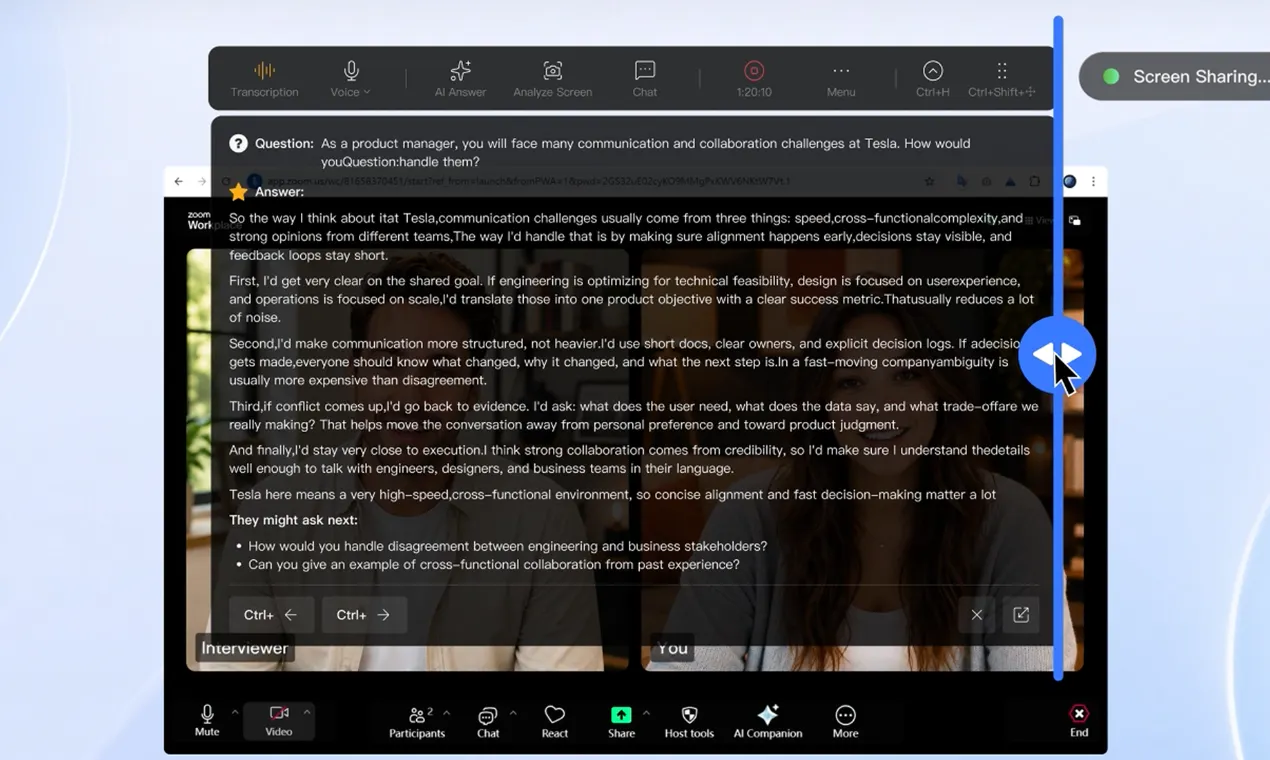Image resolution: width=1270 pixels, height=760 pixels.
Task: Mute the microphone in Zoom
Action: [207, 720]
